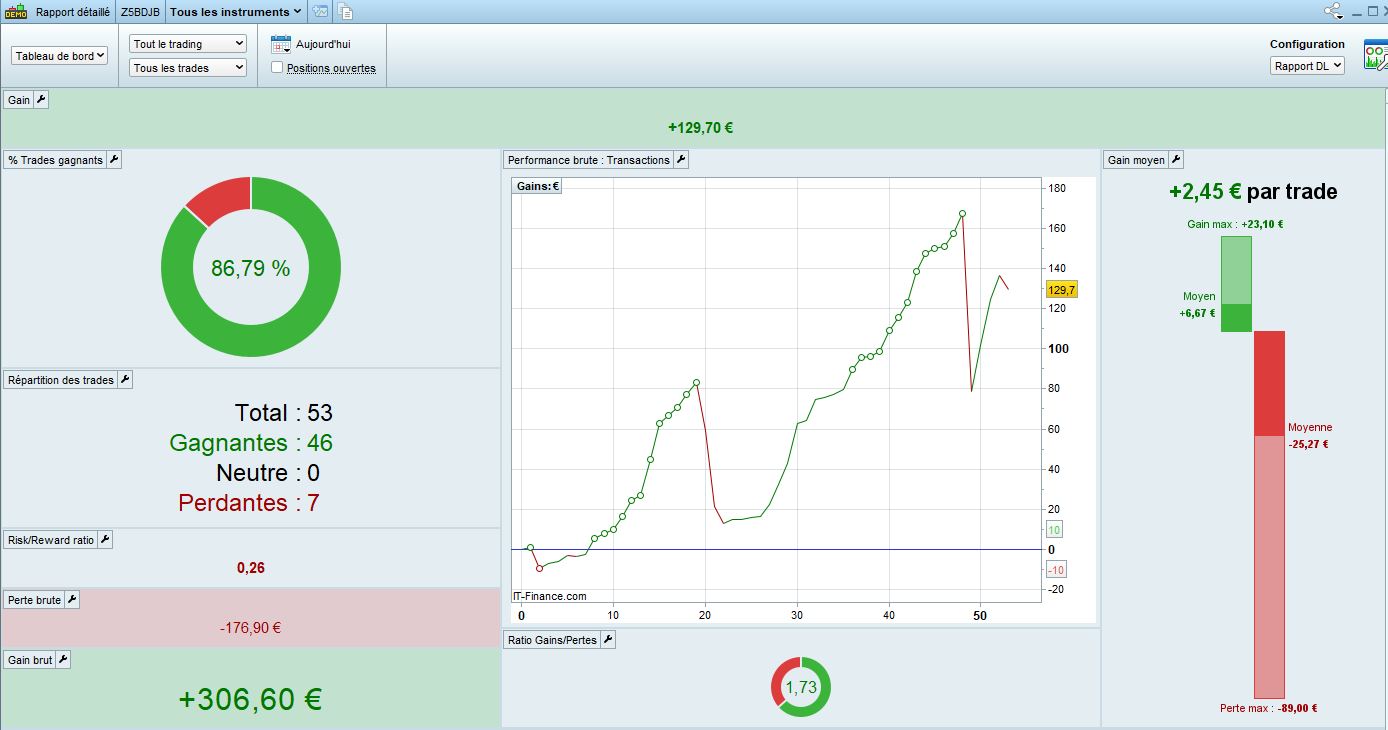The width and height of the screenshot is (1388, 730).
Task: Open wrench for Ratio Gains/Pertes panel
Action: (608, 640)
